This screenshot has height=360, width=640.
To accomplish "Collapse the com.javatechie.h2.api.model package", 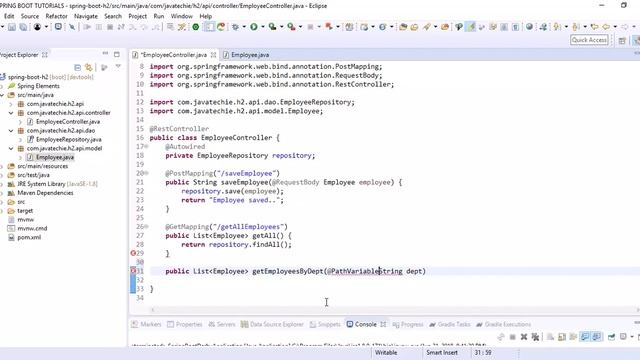I will point(11,149).
